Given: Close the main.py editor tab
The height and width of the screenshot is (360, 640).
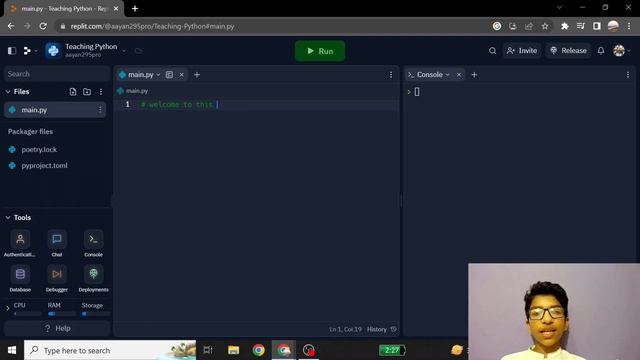Looking at the screenshot, I should (x=182, y=75).
